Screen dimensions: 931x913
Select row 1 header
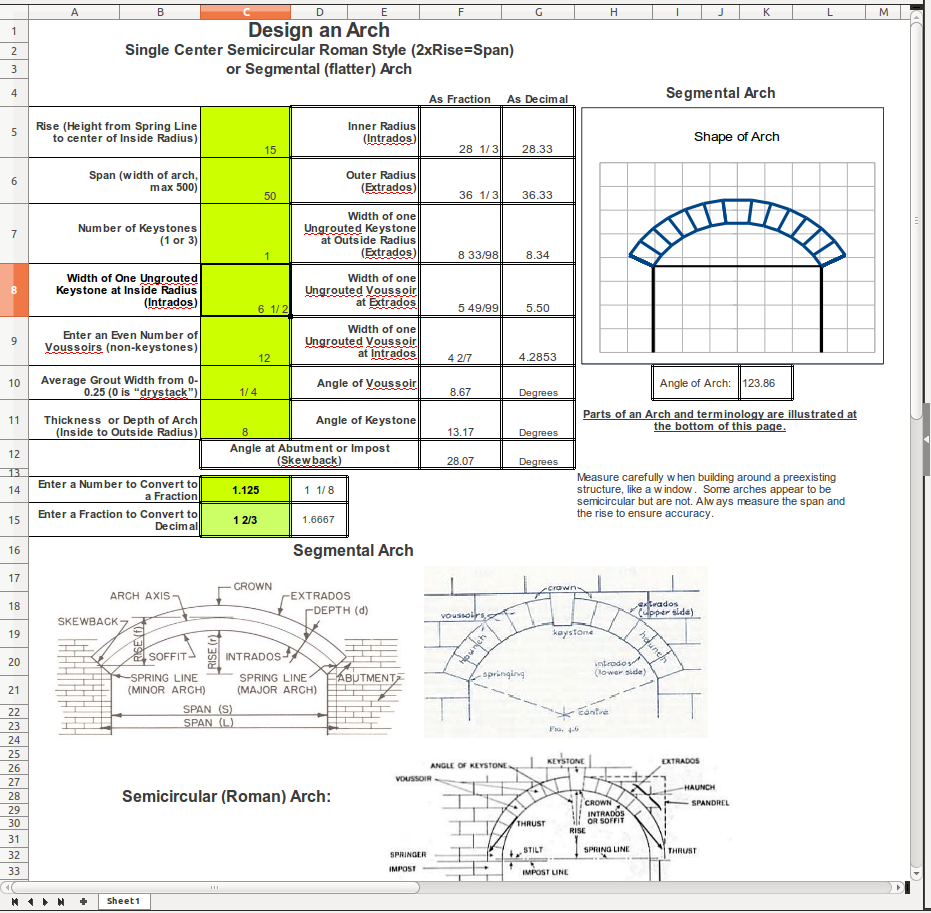pos(14,30)
